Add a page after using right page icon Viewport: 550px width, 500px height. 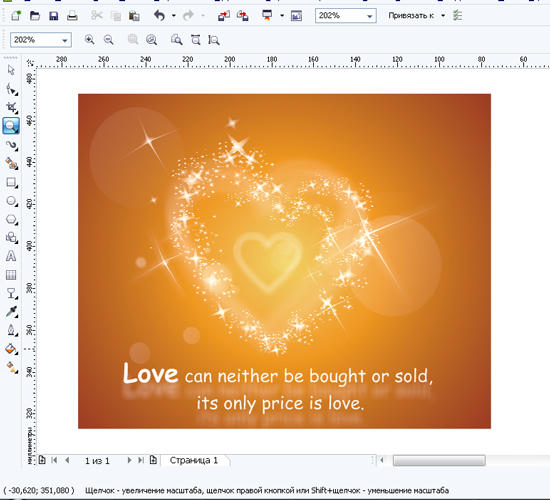(x=153, y=460)
